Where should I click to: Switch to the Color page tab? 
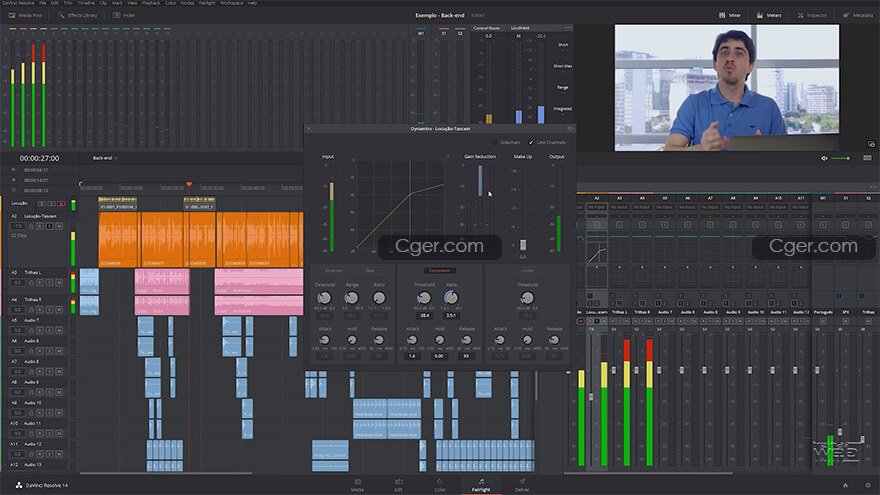(x=439, y=485)
